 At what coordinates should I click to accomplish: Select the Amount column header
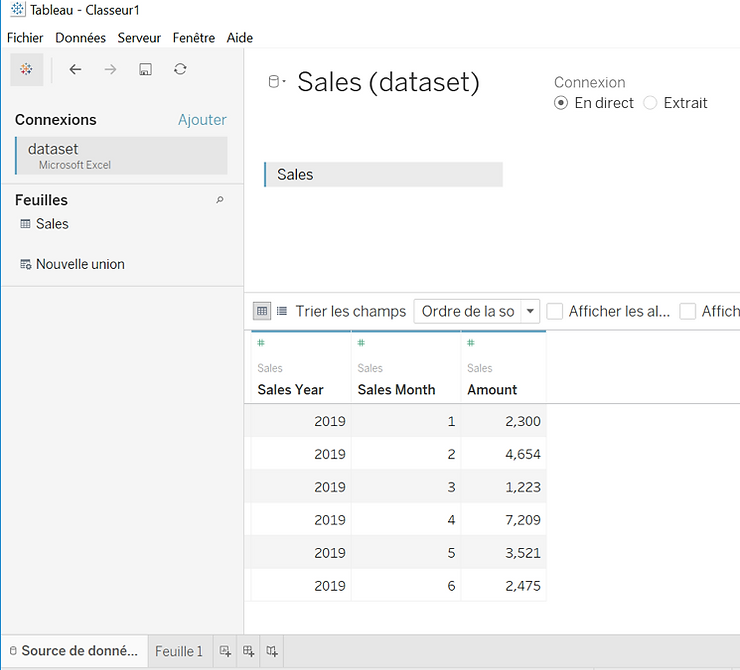tap(492, 390)
